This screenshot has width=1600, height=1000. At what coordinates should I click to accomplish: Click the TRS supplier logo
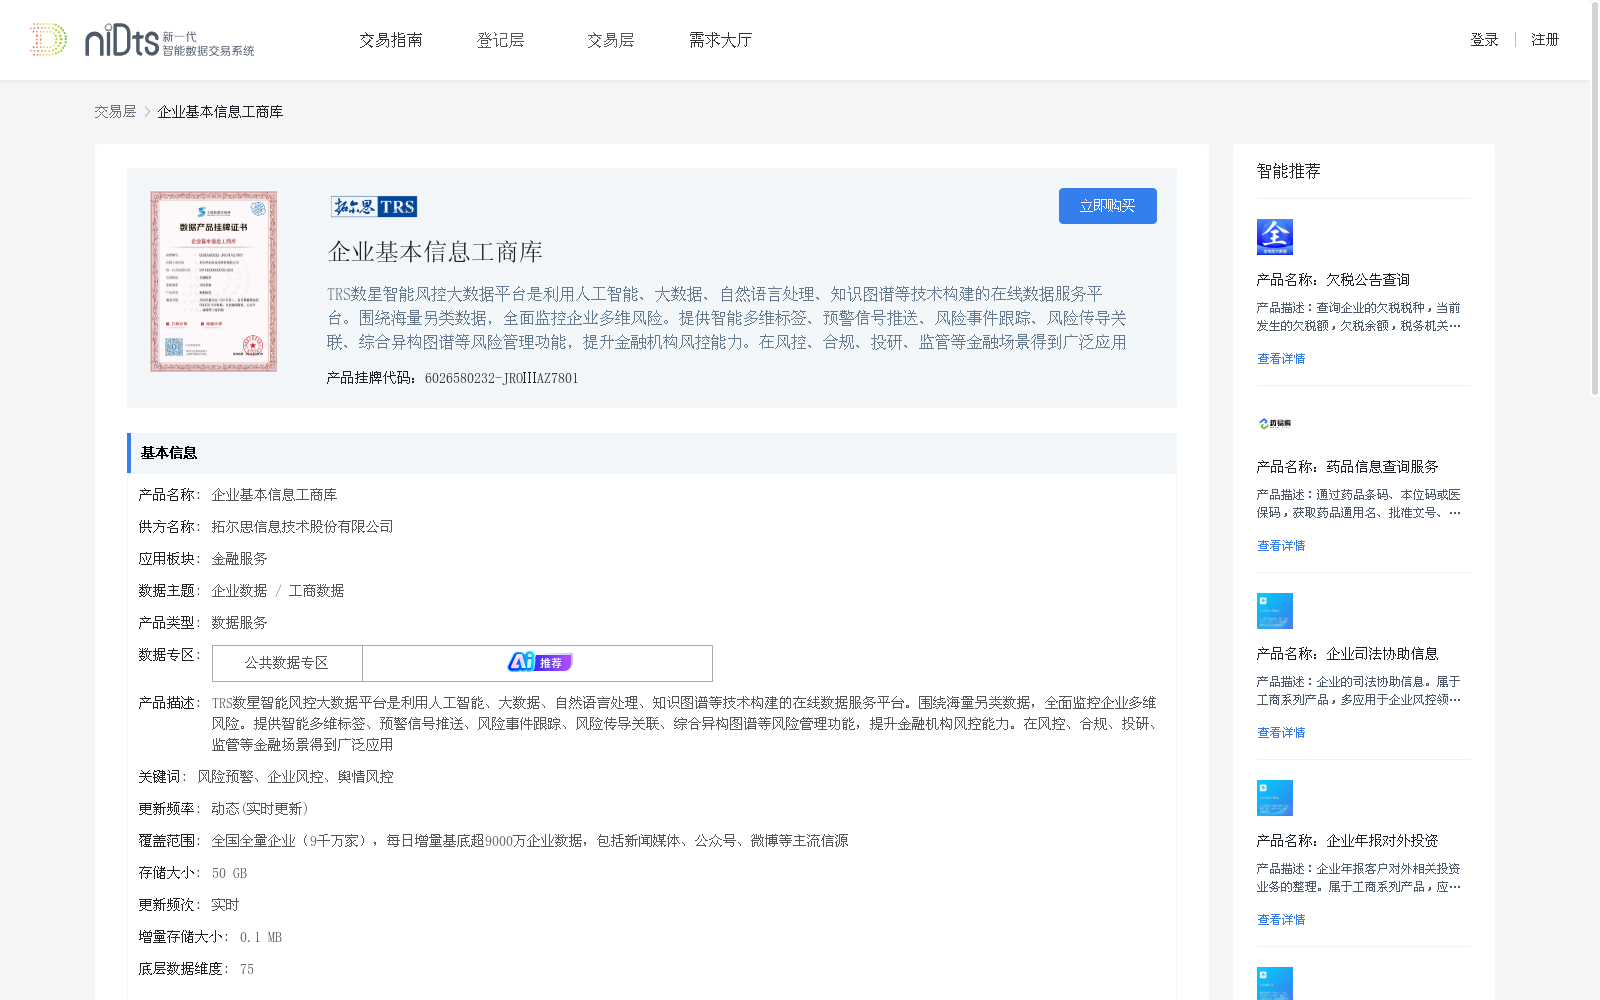(374, 206)
